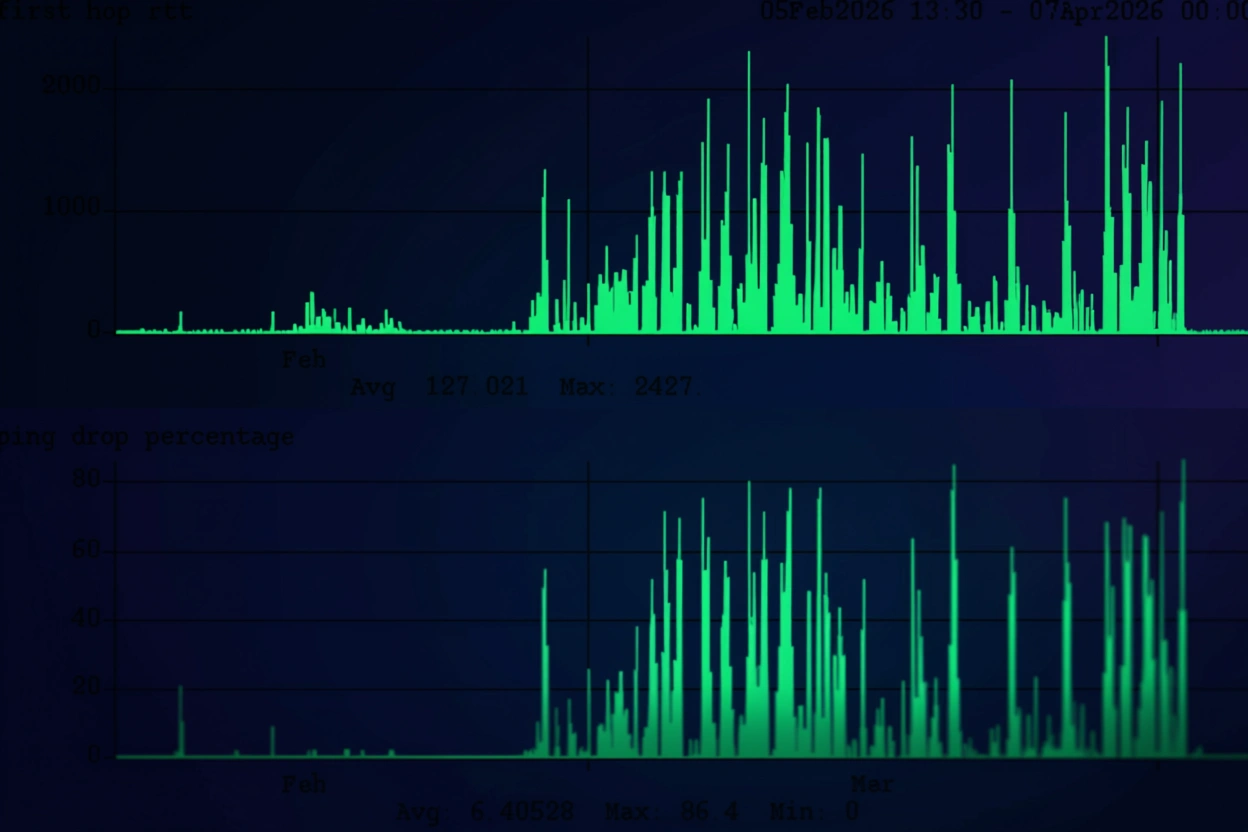1248x832 pixels.
Task: Click the "first hop rtt" chart title
Action: pos(95,12)
